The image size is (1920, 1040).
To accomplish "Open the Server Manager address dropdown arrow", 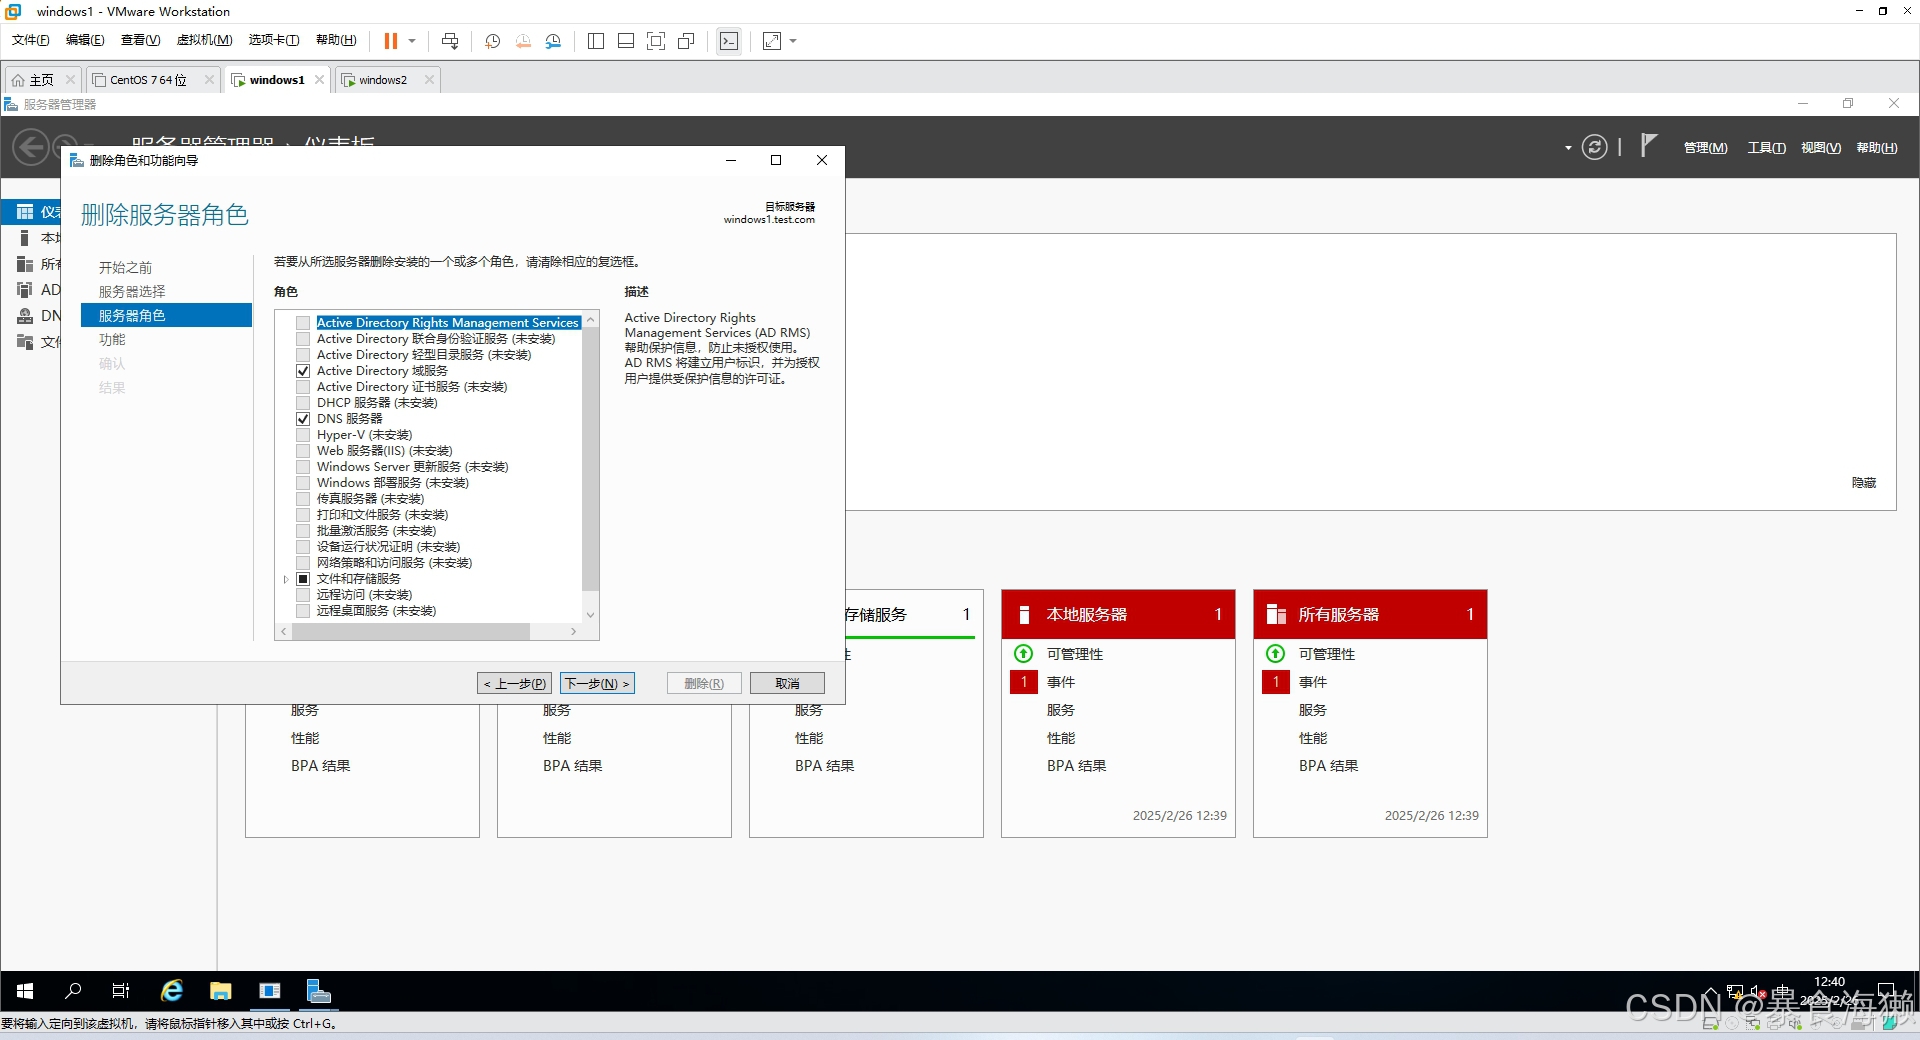I will (1568, 148).
